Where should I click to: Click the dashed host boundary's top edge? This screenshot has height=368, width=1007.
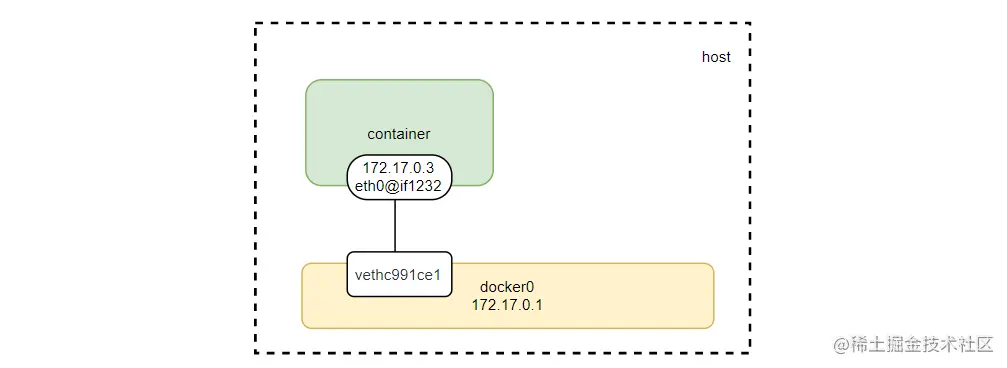coord(502,23)
